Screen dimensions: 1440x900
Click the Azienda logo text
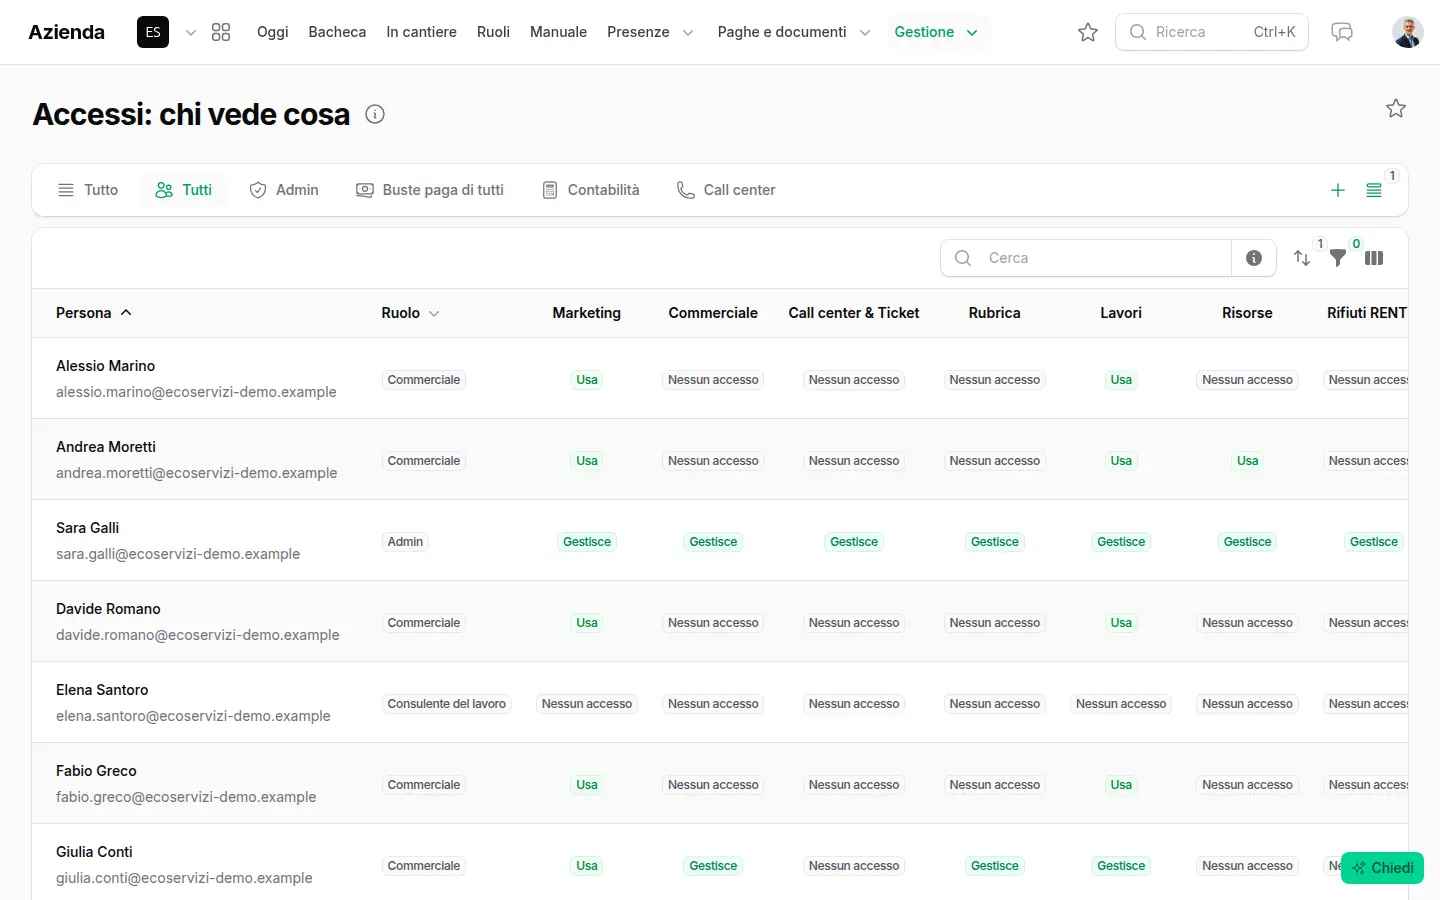[66, 32]
